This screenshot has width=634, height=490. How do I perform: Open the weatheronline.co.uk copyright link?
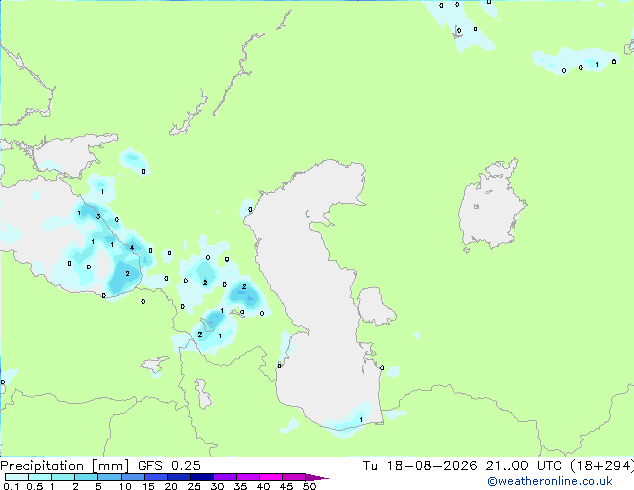(550, 481)
